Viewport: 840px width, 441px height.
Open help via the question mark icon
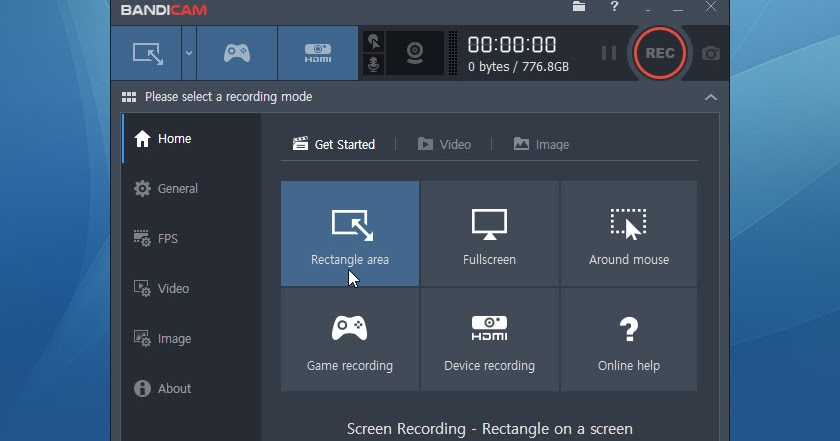614,6
